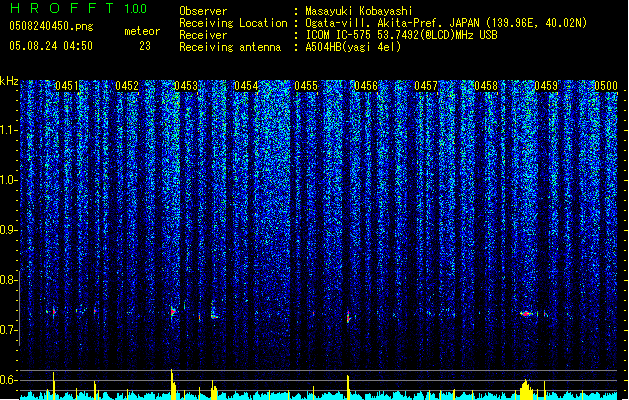Image resolution: width=629 pixels, height=400 pixels.
Task: Click the 'meteor' label
Action: (142, 31)
